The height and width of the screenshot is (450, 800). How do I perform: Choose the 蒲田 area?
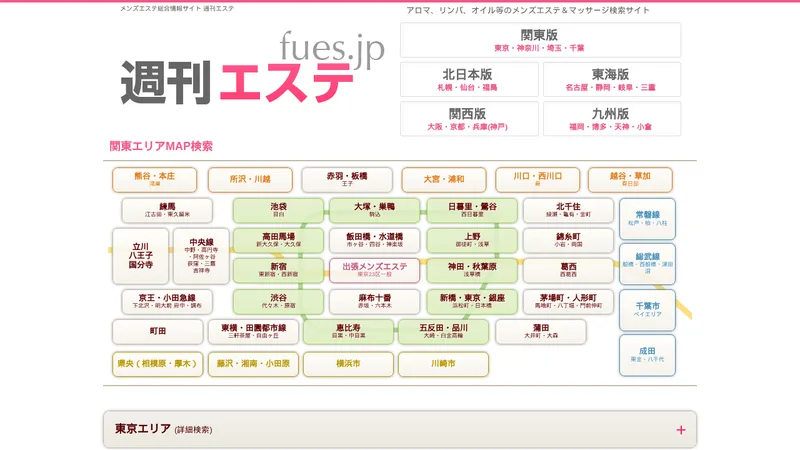tap(541, 332)
